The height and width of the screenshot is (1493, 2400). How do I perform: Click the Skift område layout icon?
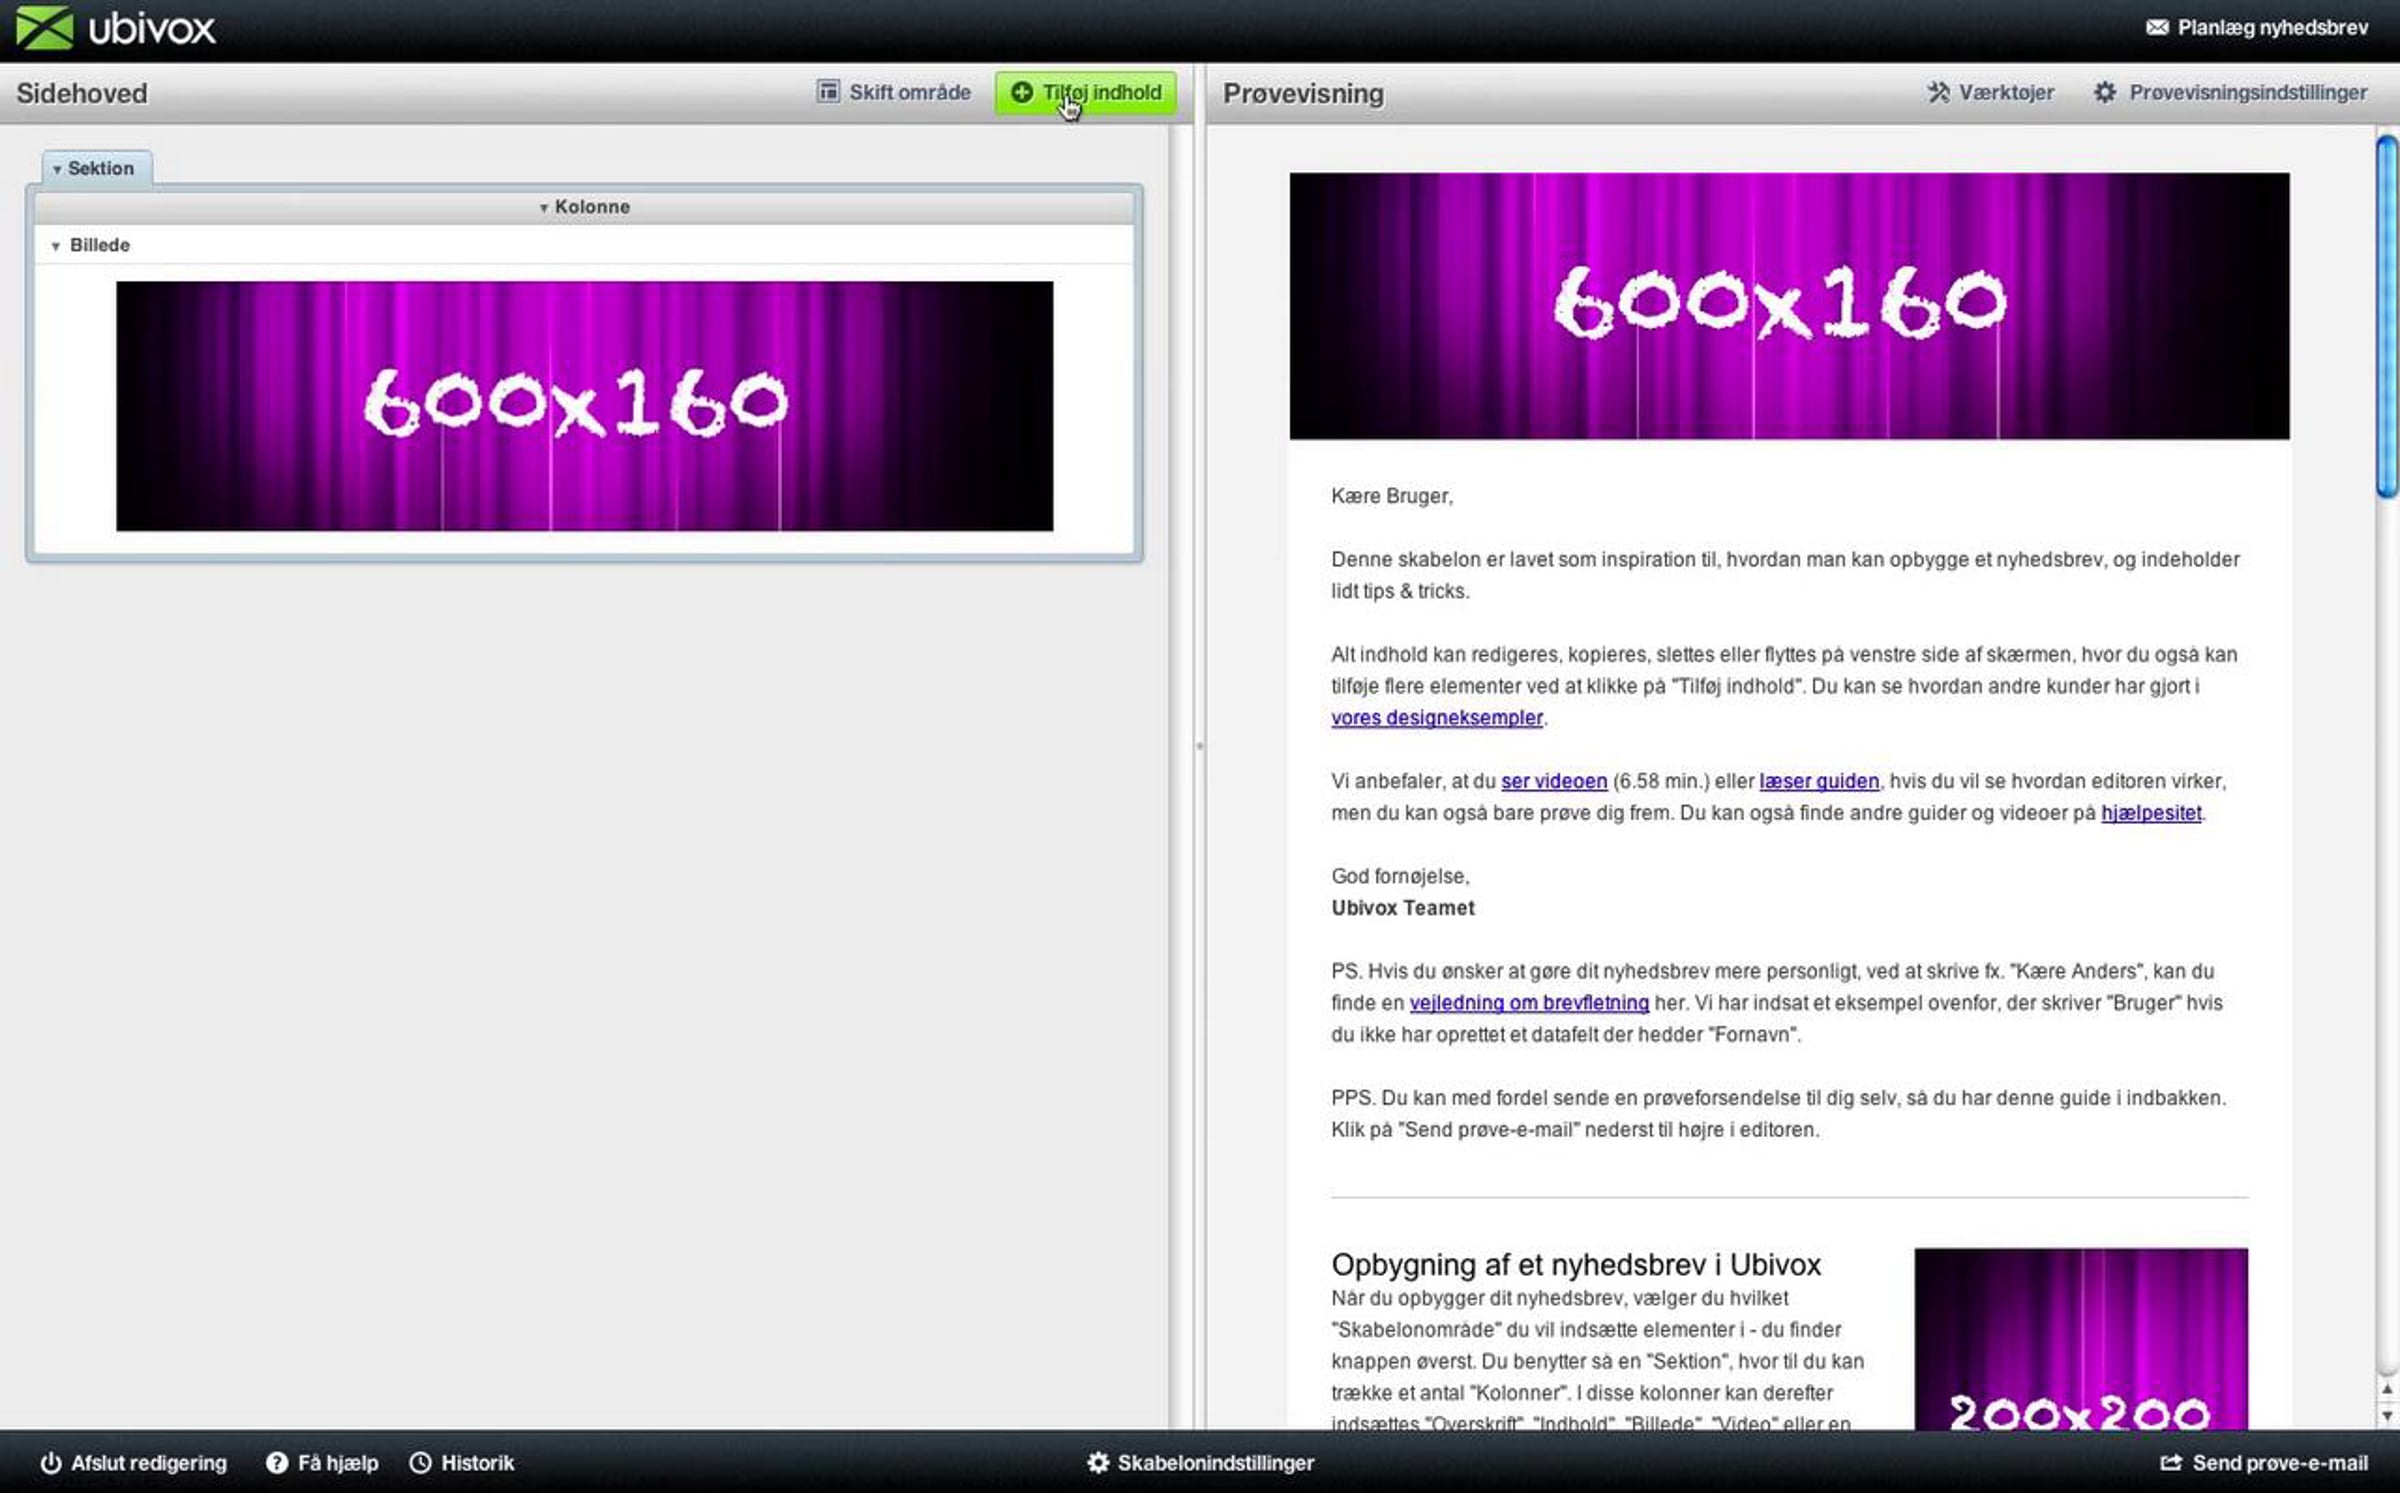pyautogui.click(x=828, y=92)
